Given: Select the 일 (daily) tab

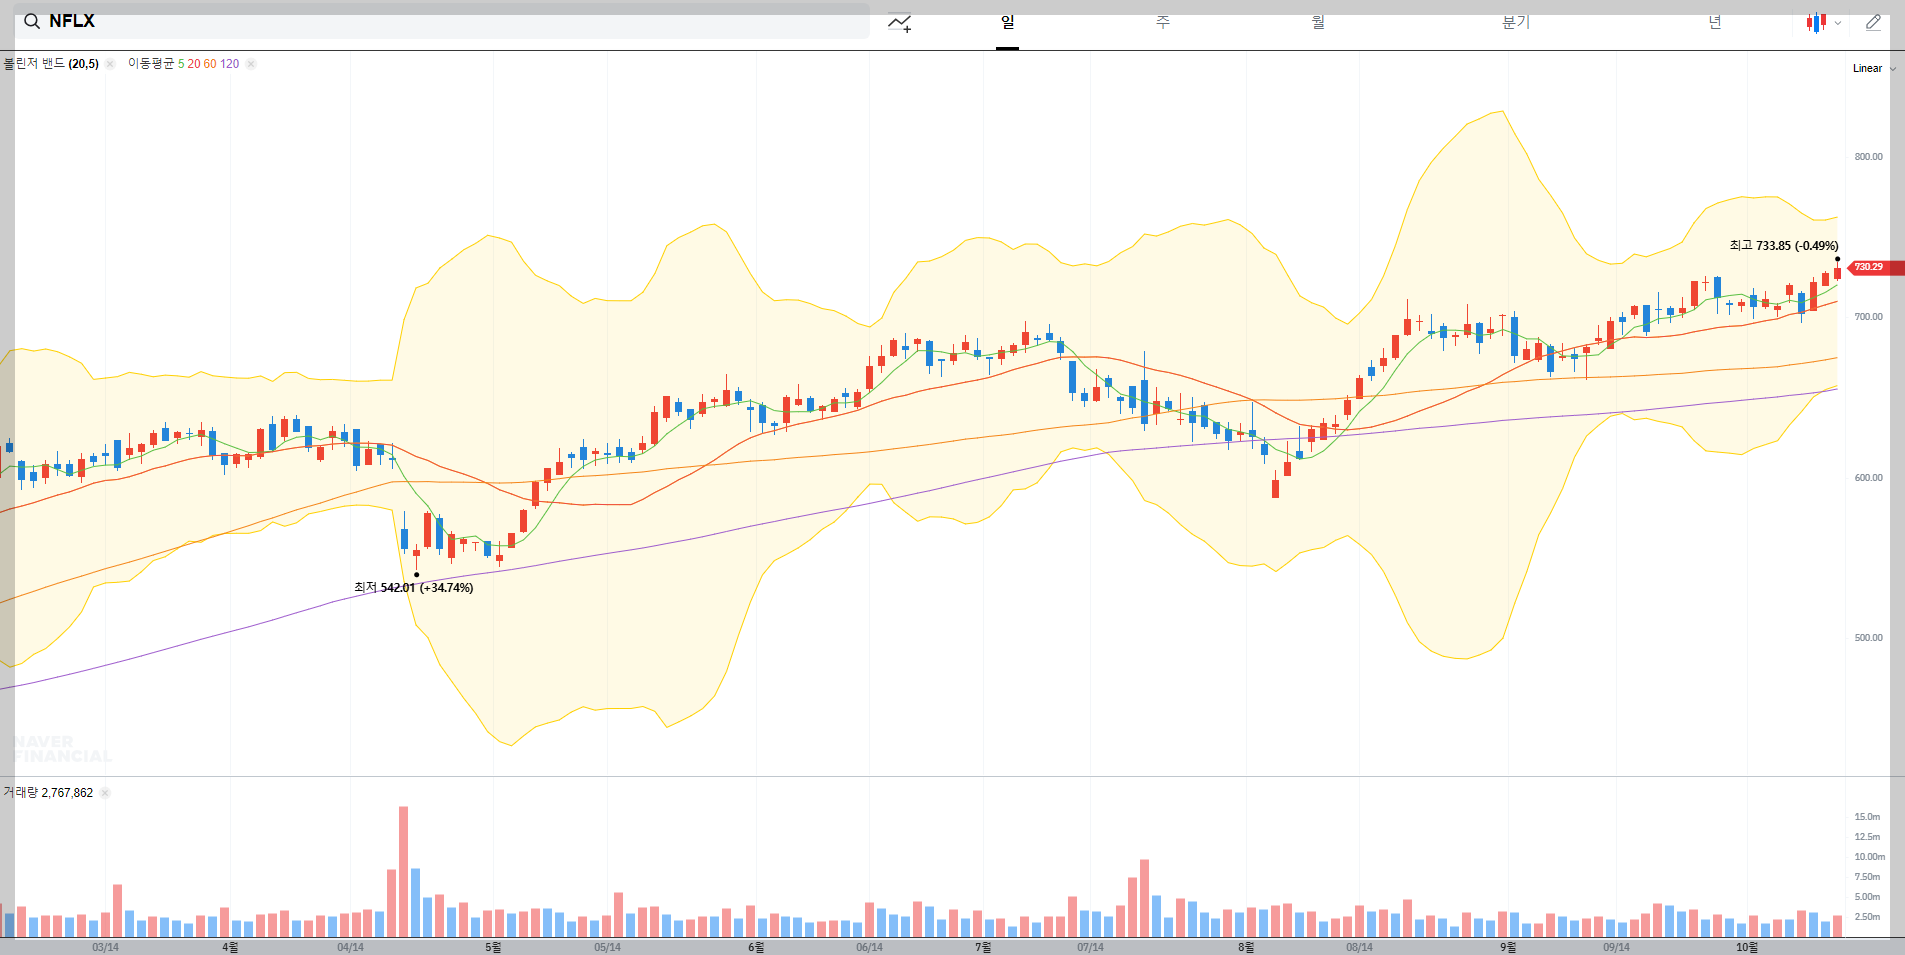Looking at the screenshot, I should coord(1007,22).
